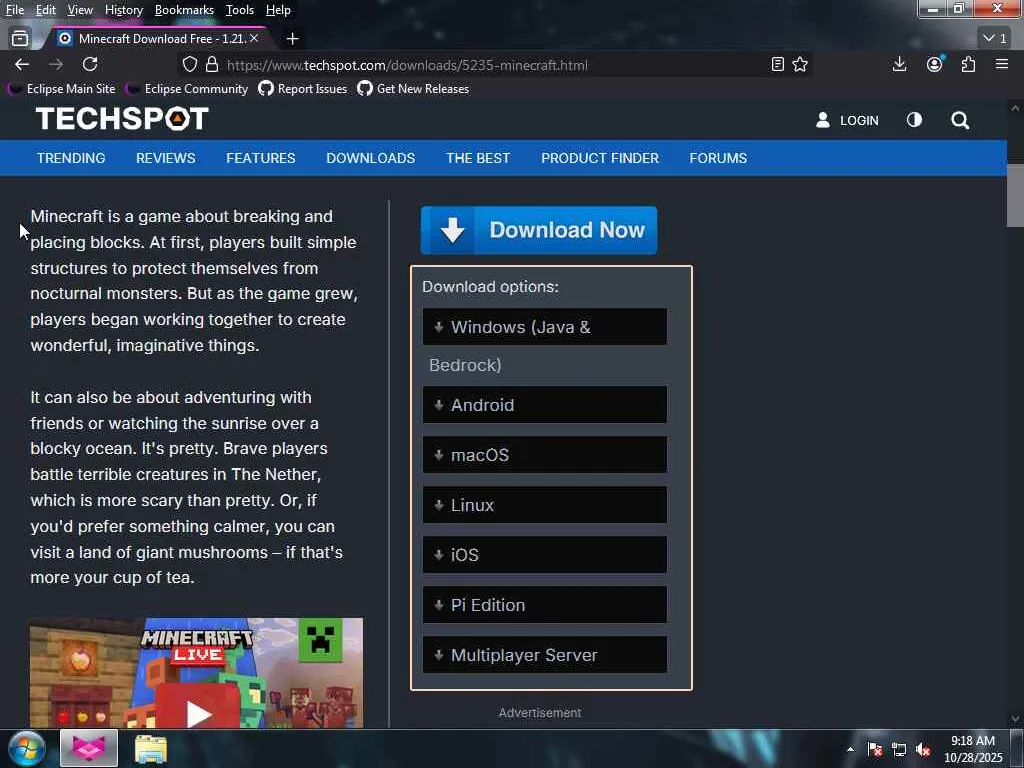Toggle reader view icon in address bar
1024x768 pixels.
click(777, 65)
